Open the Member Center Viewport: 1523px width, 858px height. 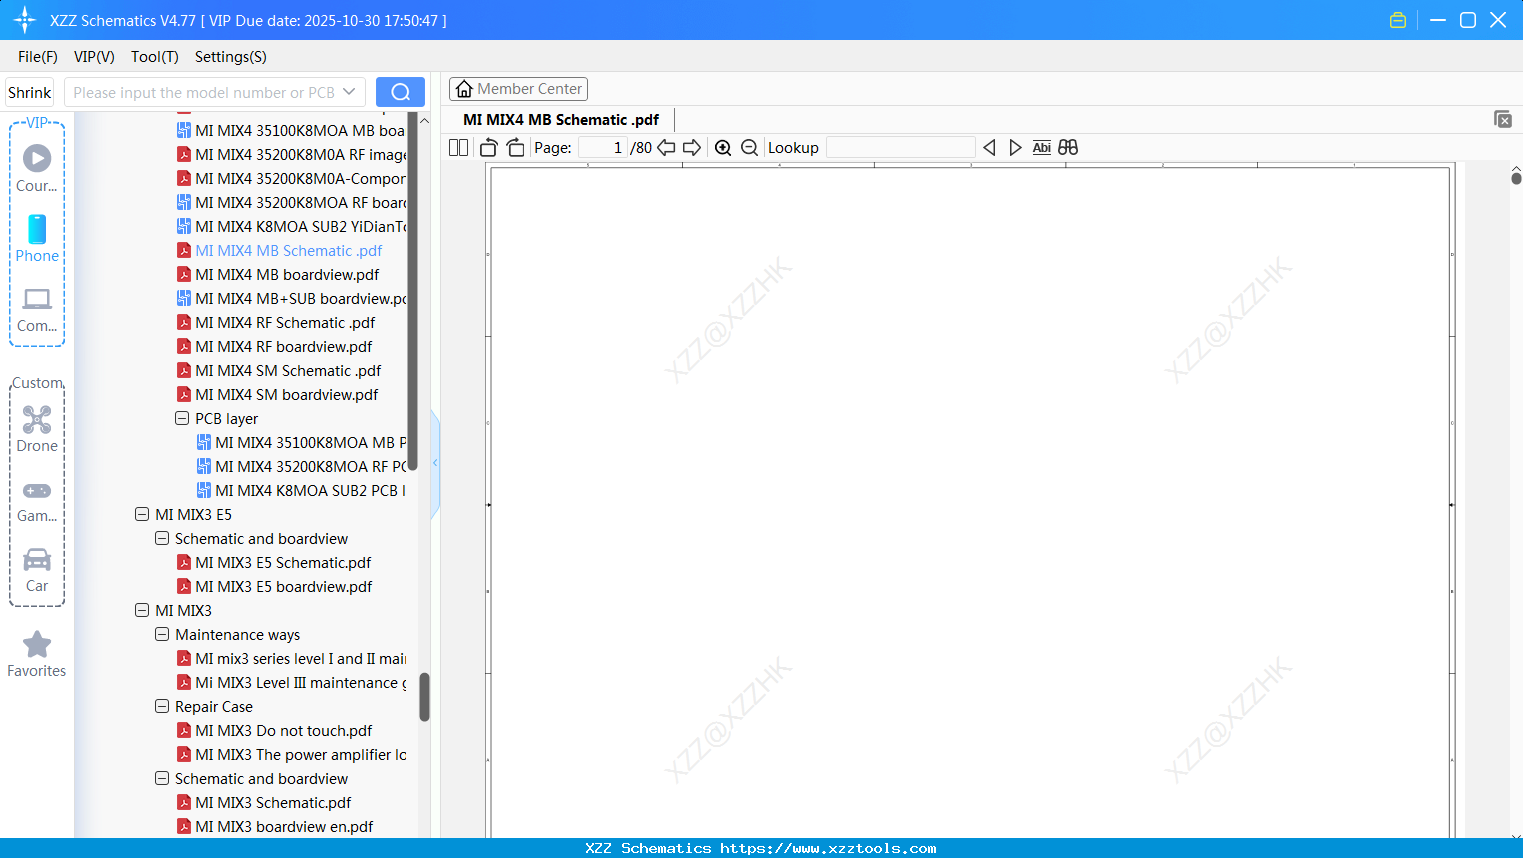click(518, 89)
